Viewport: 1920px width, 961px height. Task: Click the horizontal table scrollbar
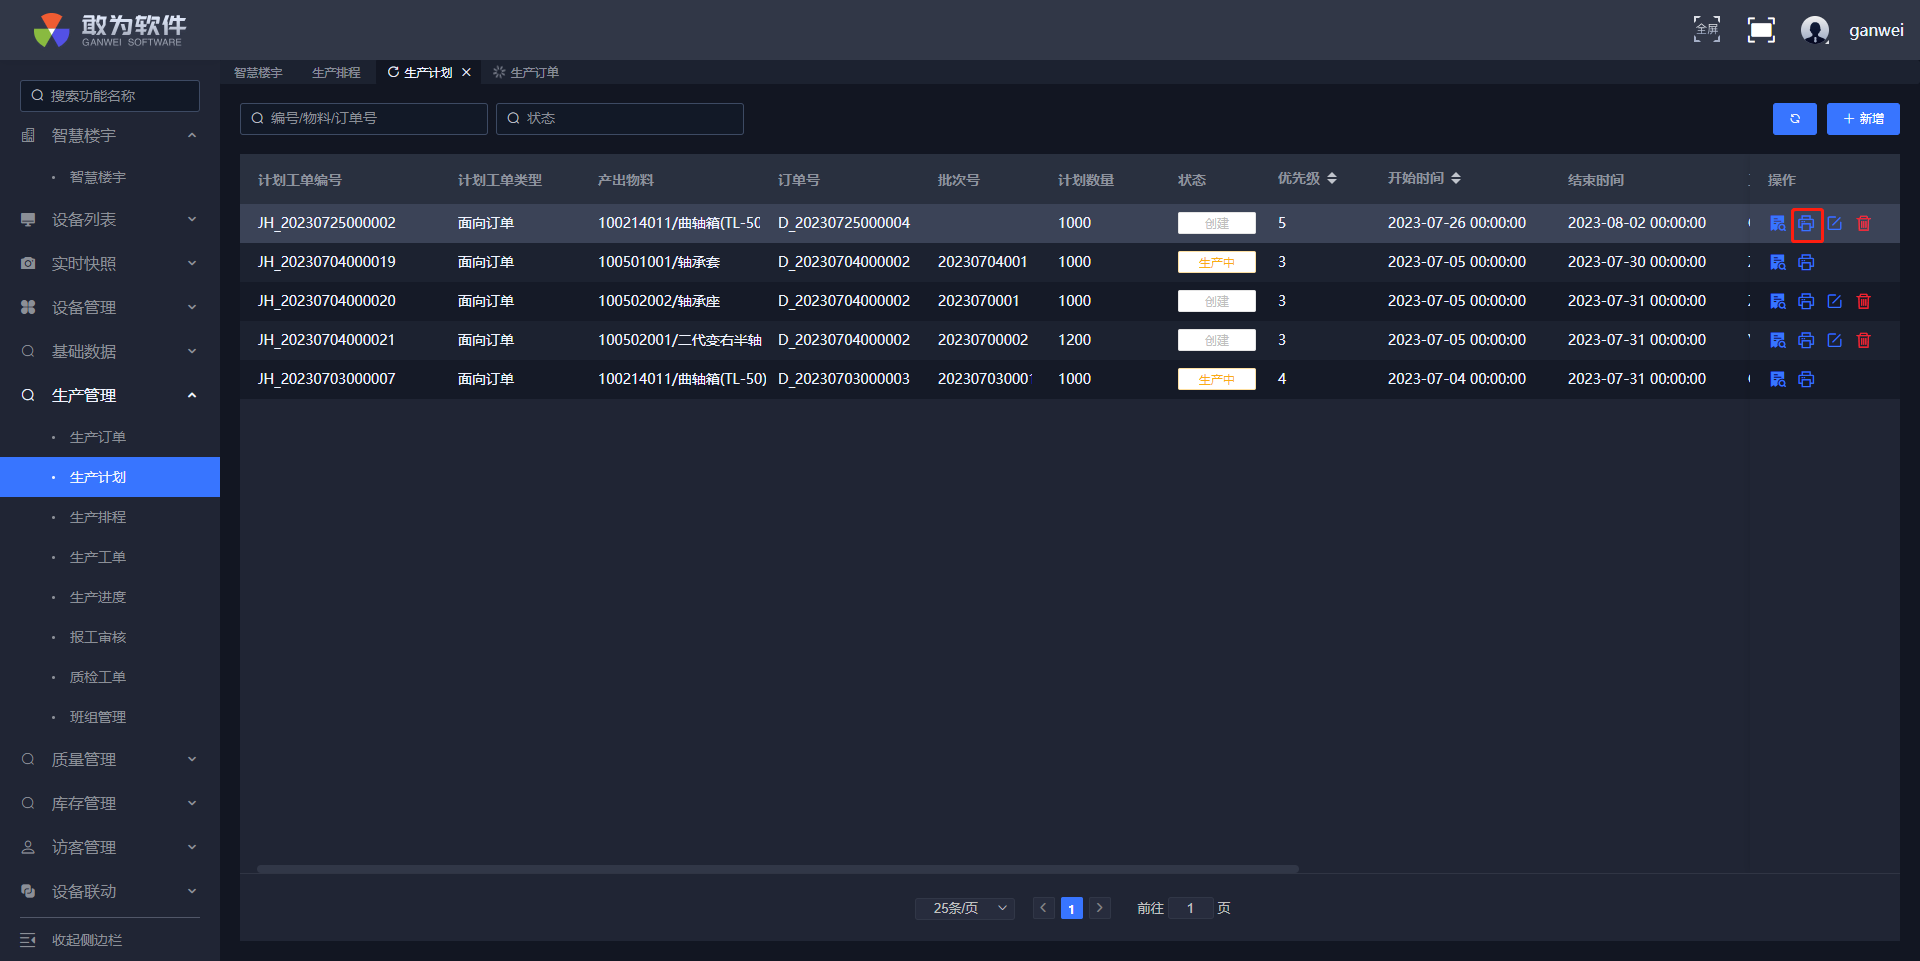pos(777,869)
